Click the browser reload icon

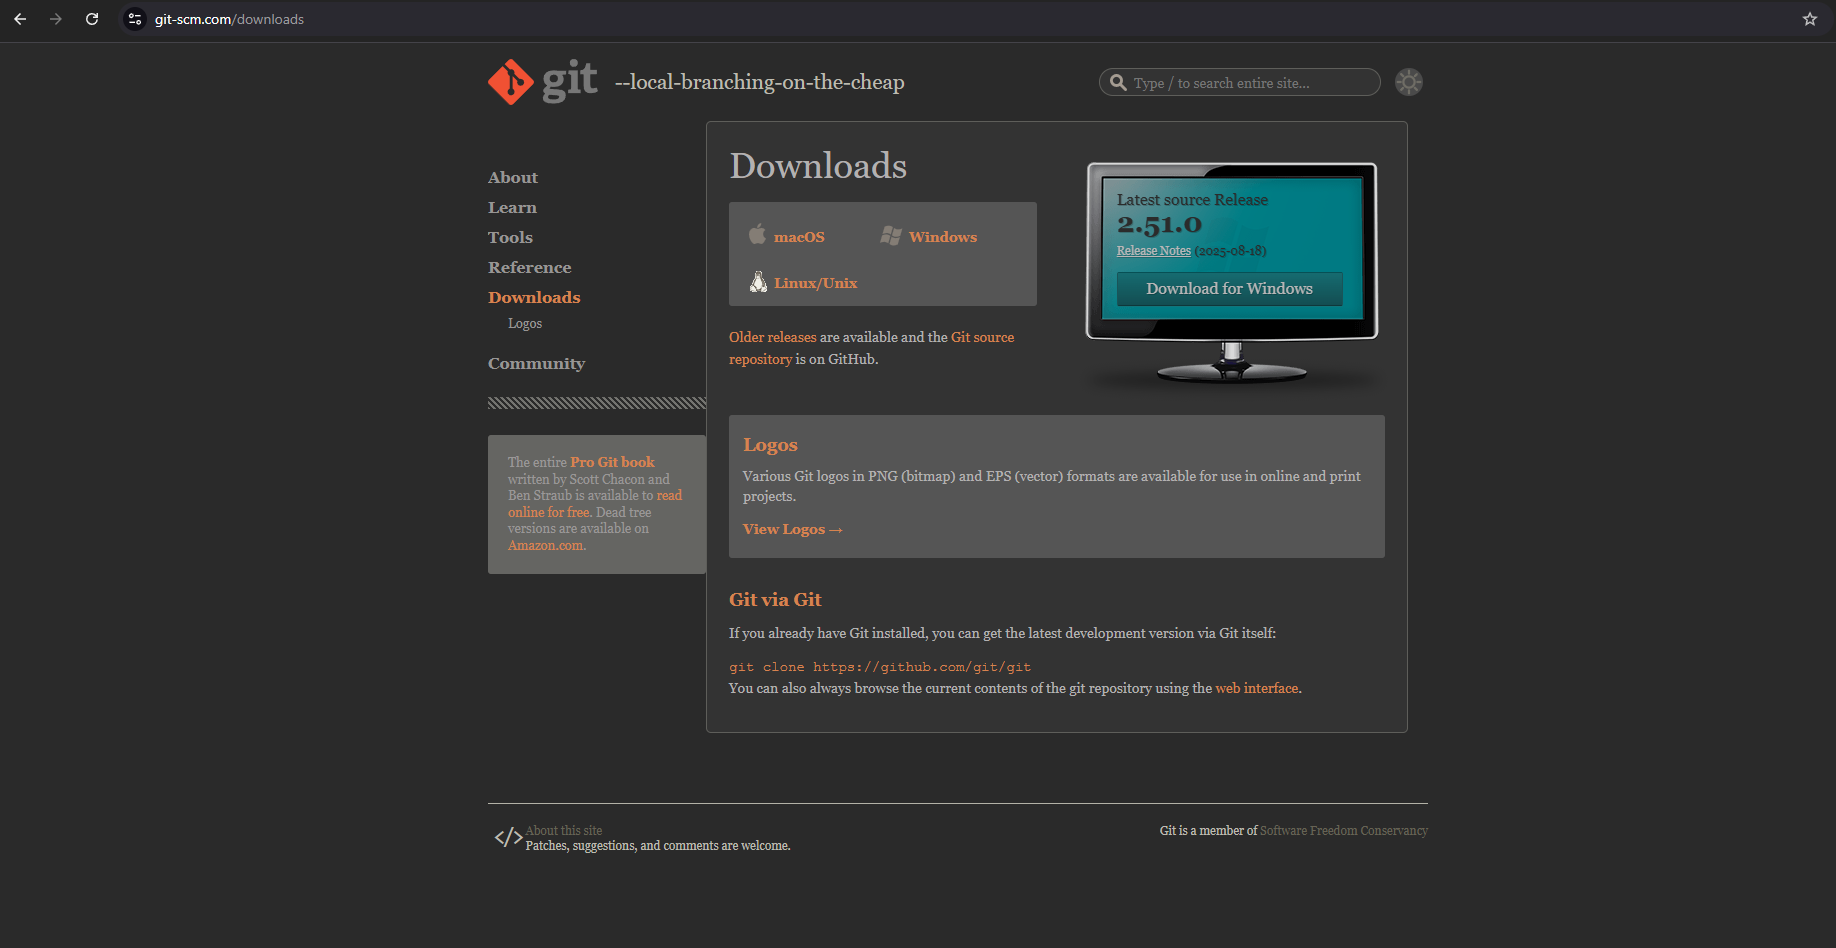[92, 18]
